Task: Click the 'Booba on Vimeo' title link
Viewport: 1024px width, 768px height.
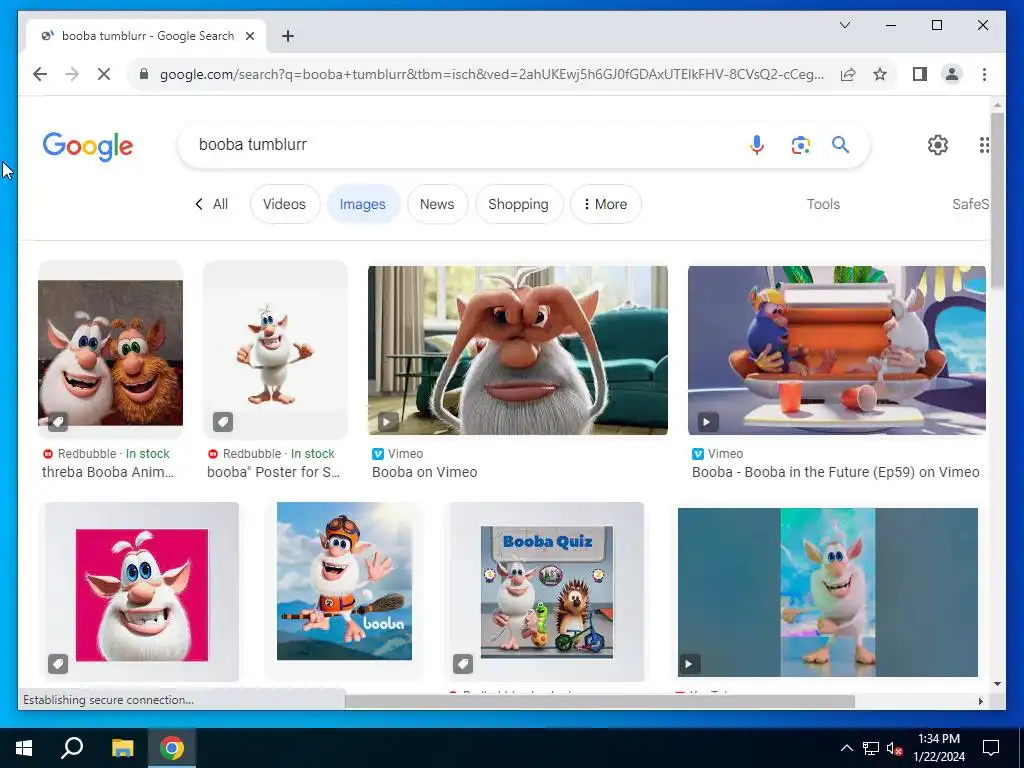Action: coord(424,472)
